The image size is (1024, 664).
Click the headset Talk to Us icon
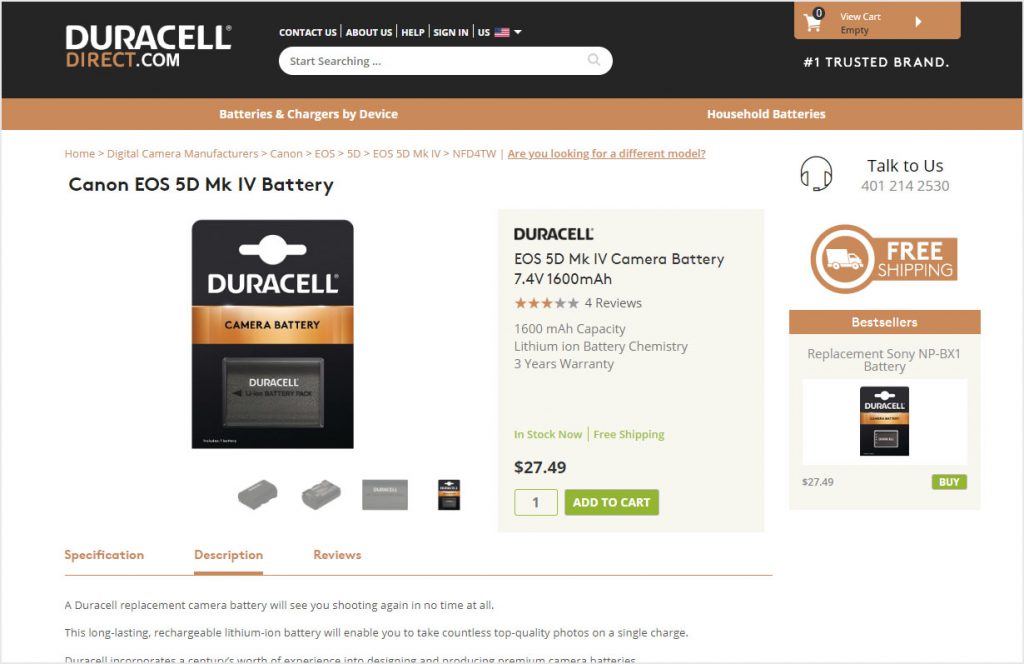[x=816, y=174]
